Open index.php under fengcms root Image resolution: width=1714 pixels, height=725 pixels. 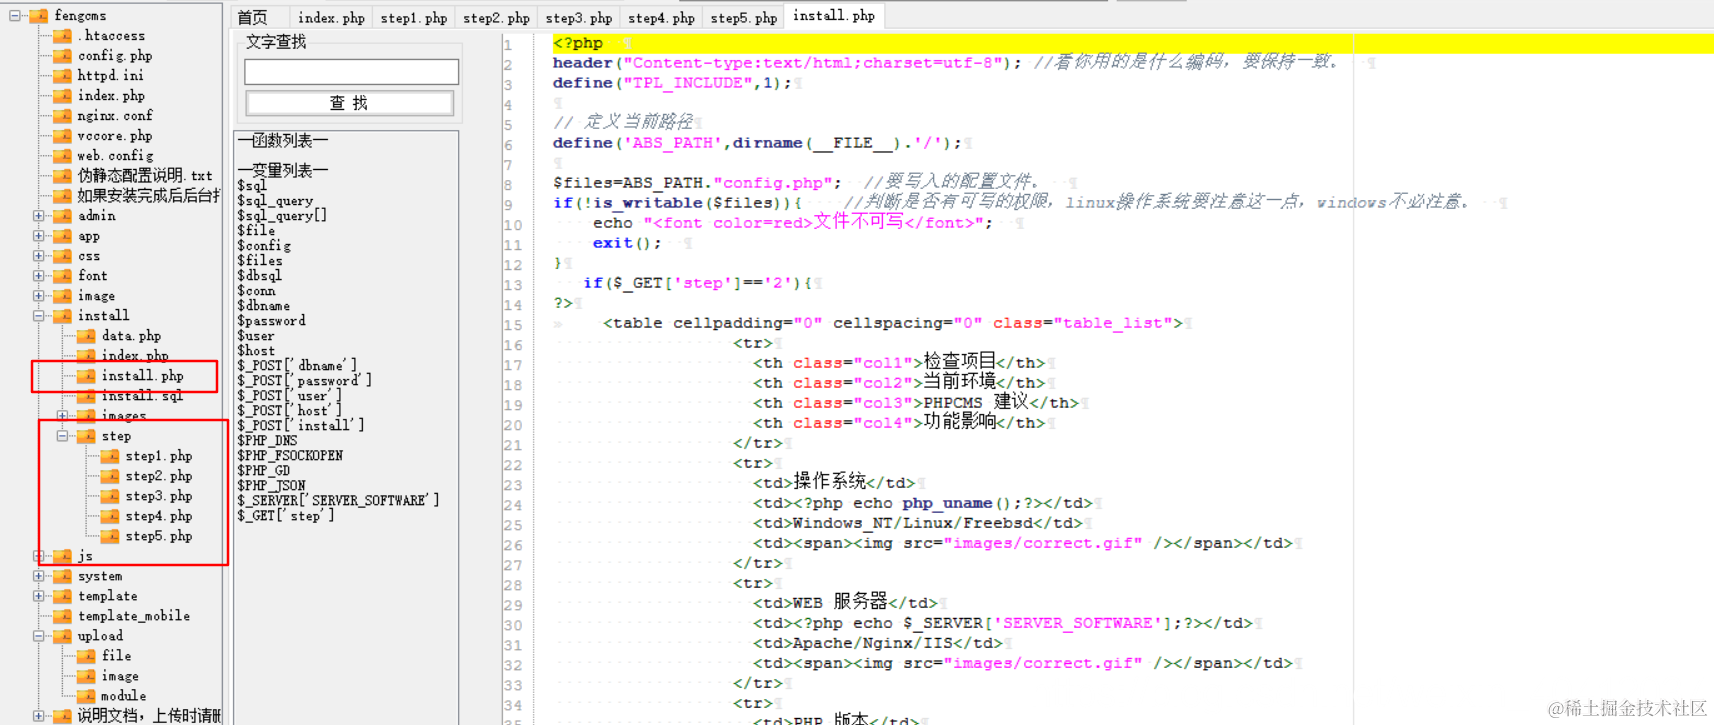[111, 96]
